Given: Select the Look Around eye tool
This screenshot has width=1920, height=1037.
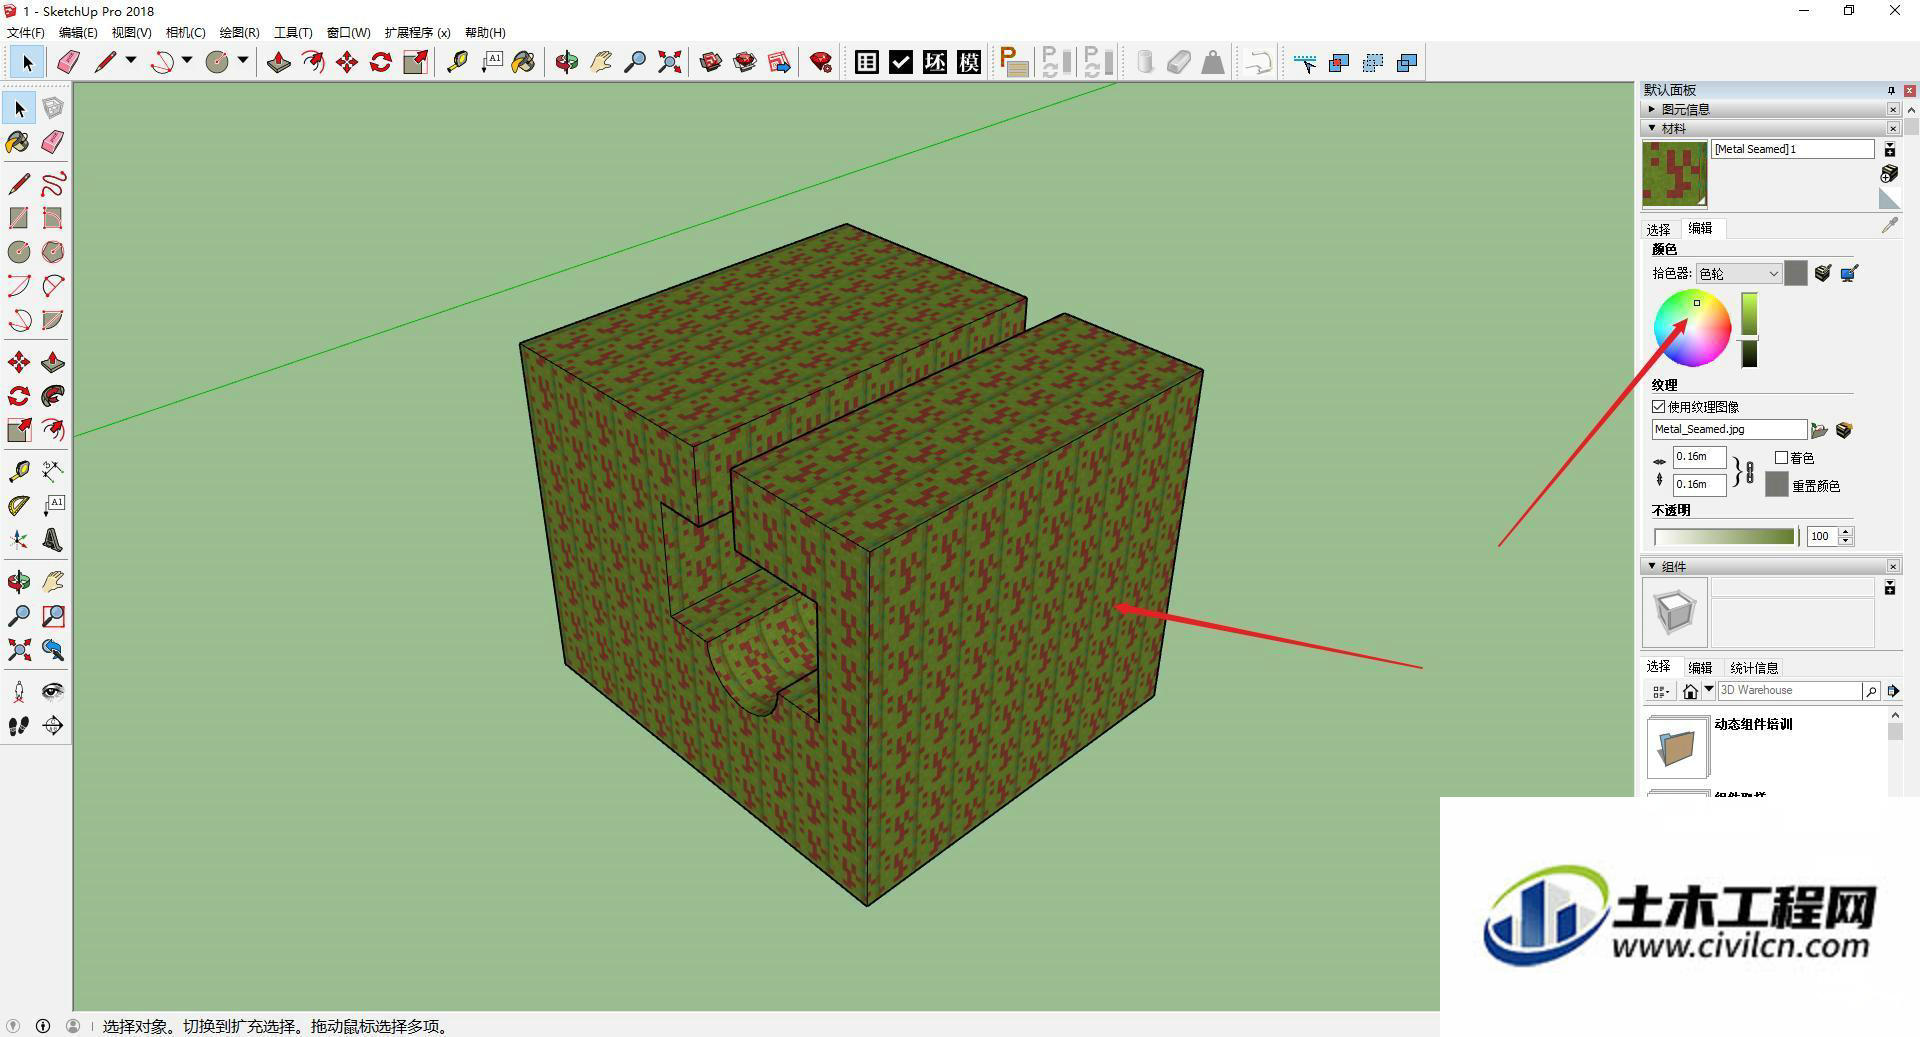Looking at the screenshot, I should tap(53, 692).
